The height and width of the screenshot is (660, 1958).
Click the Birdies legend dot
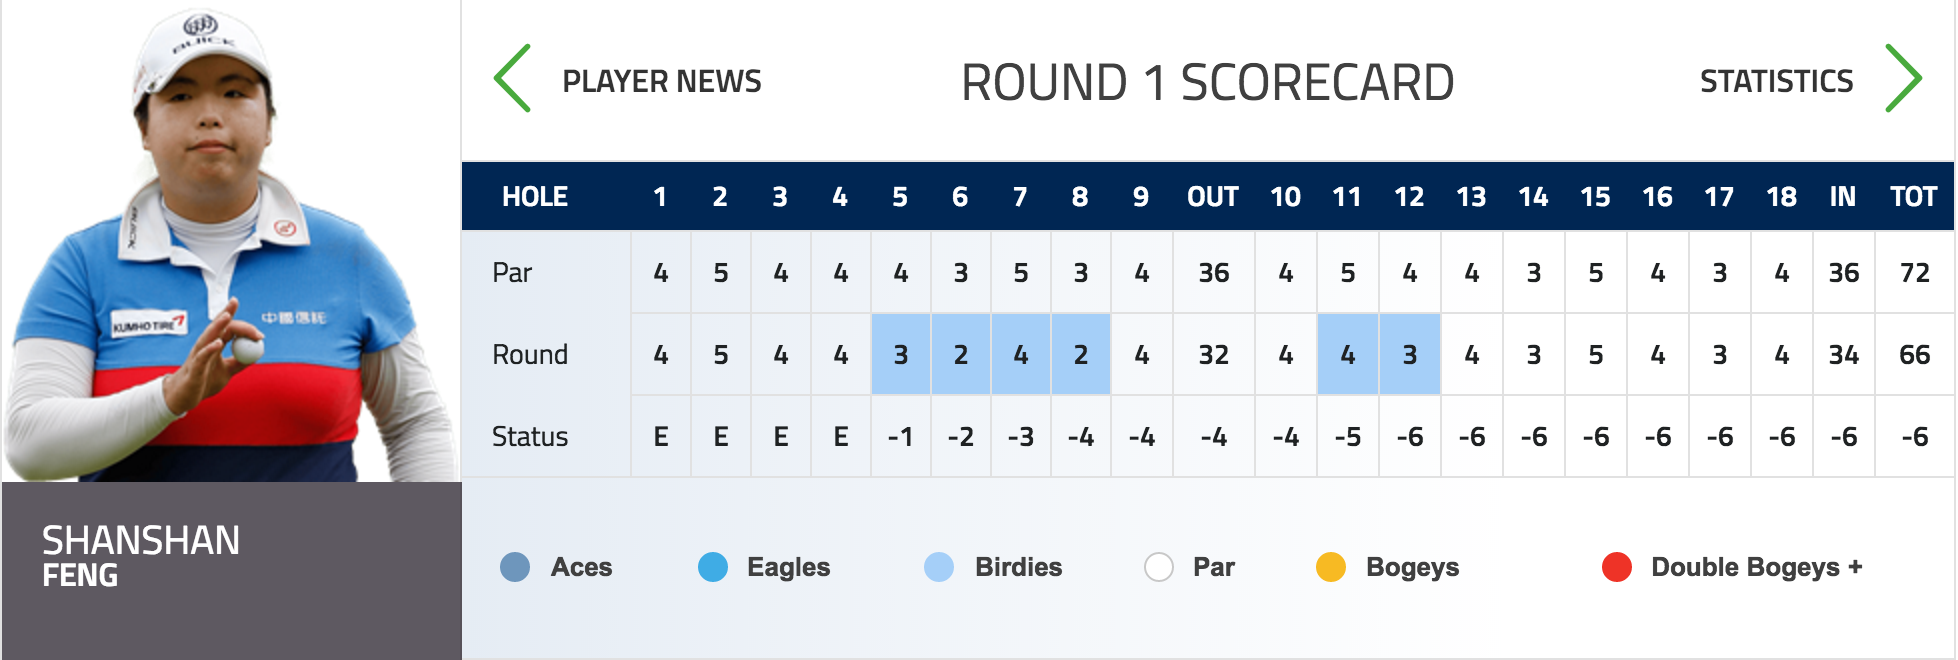(939, 567)
